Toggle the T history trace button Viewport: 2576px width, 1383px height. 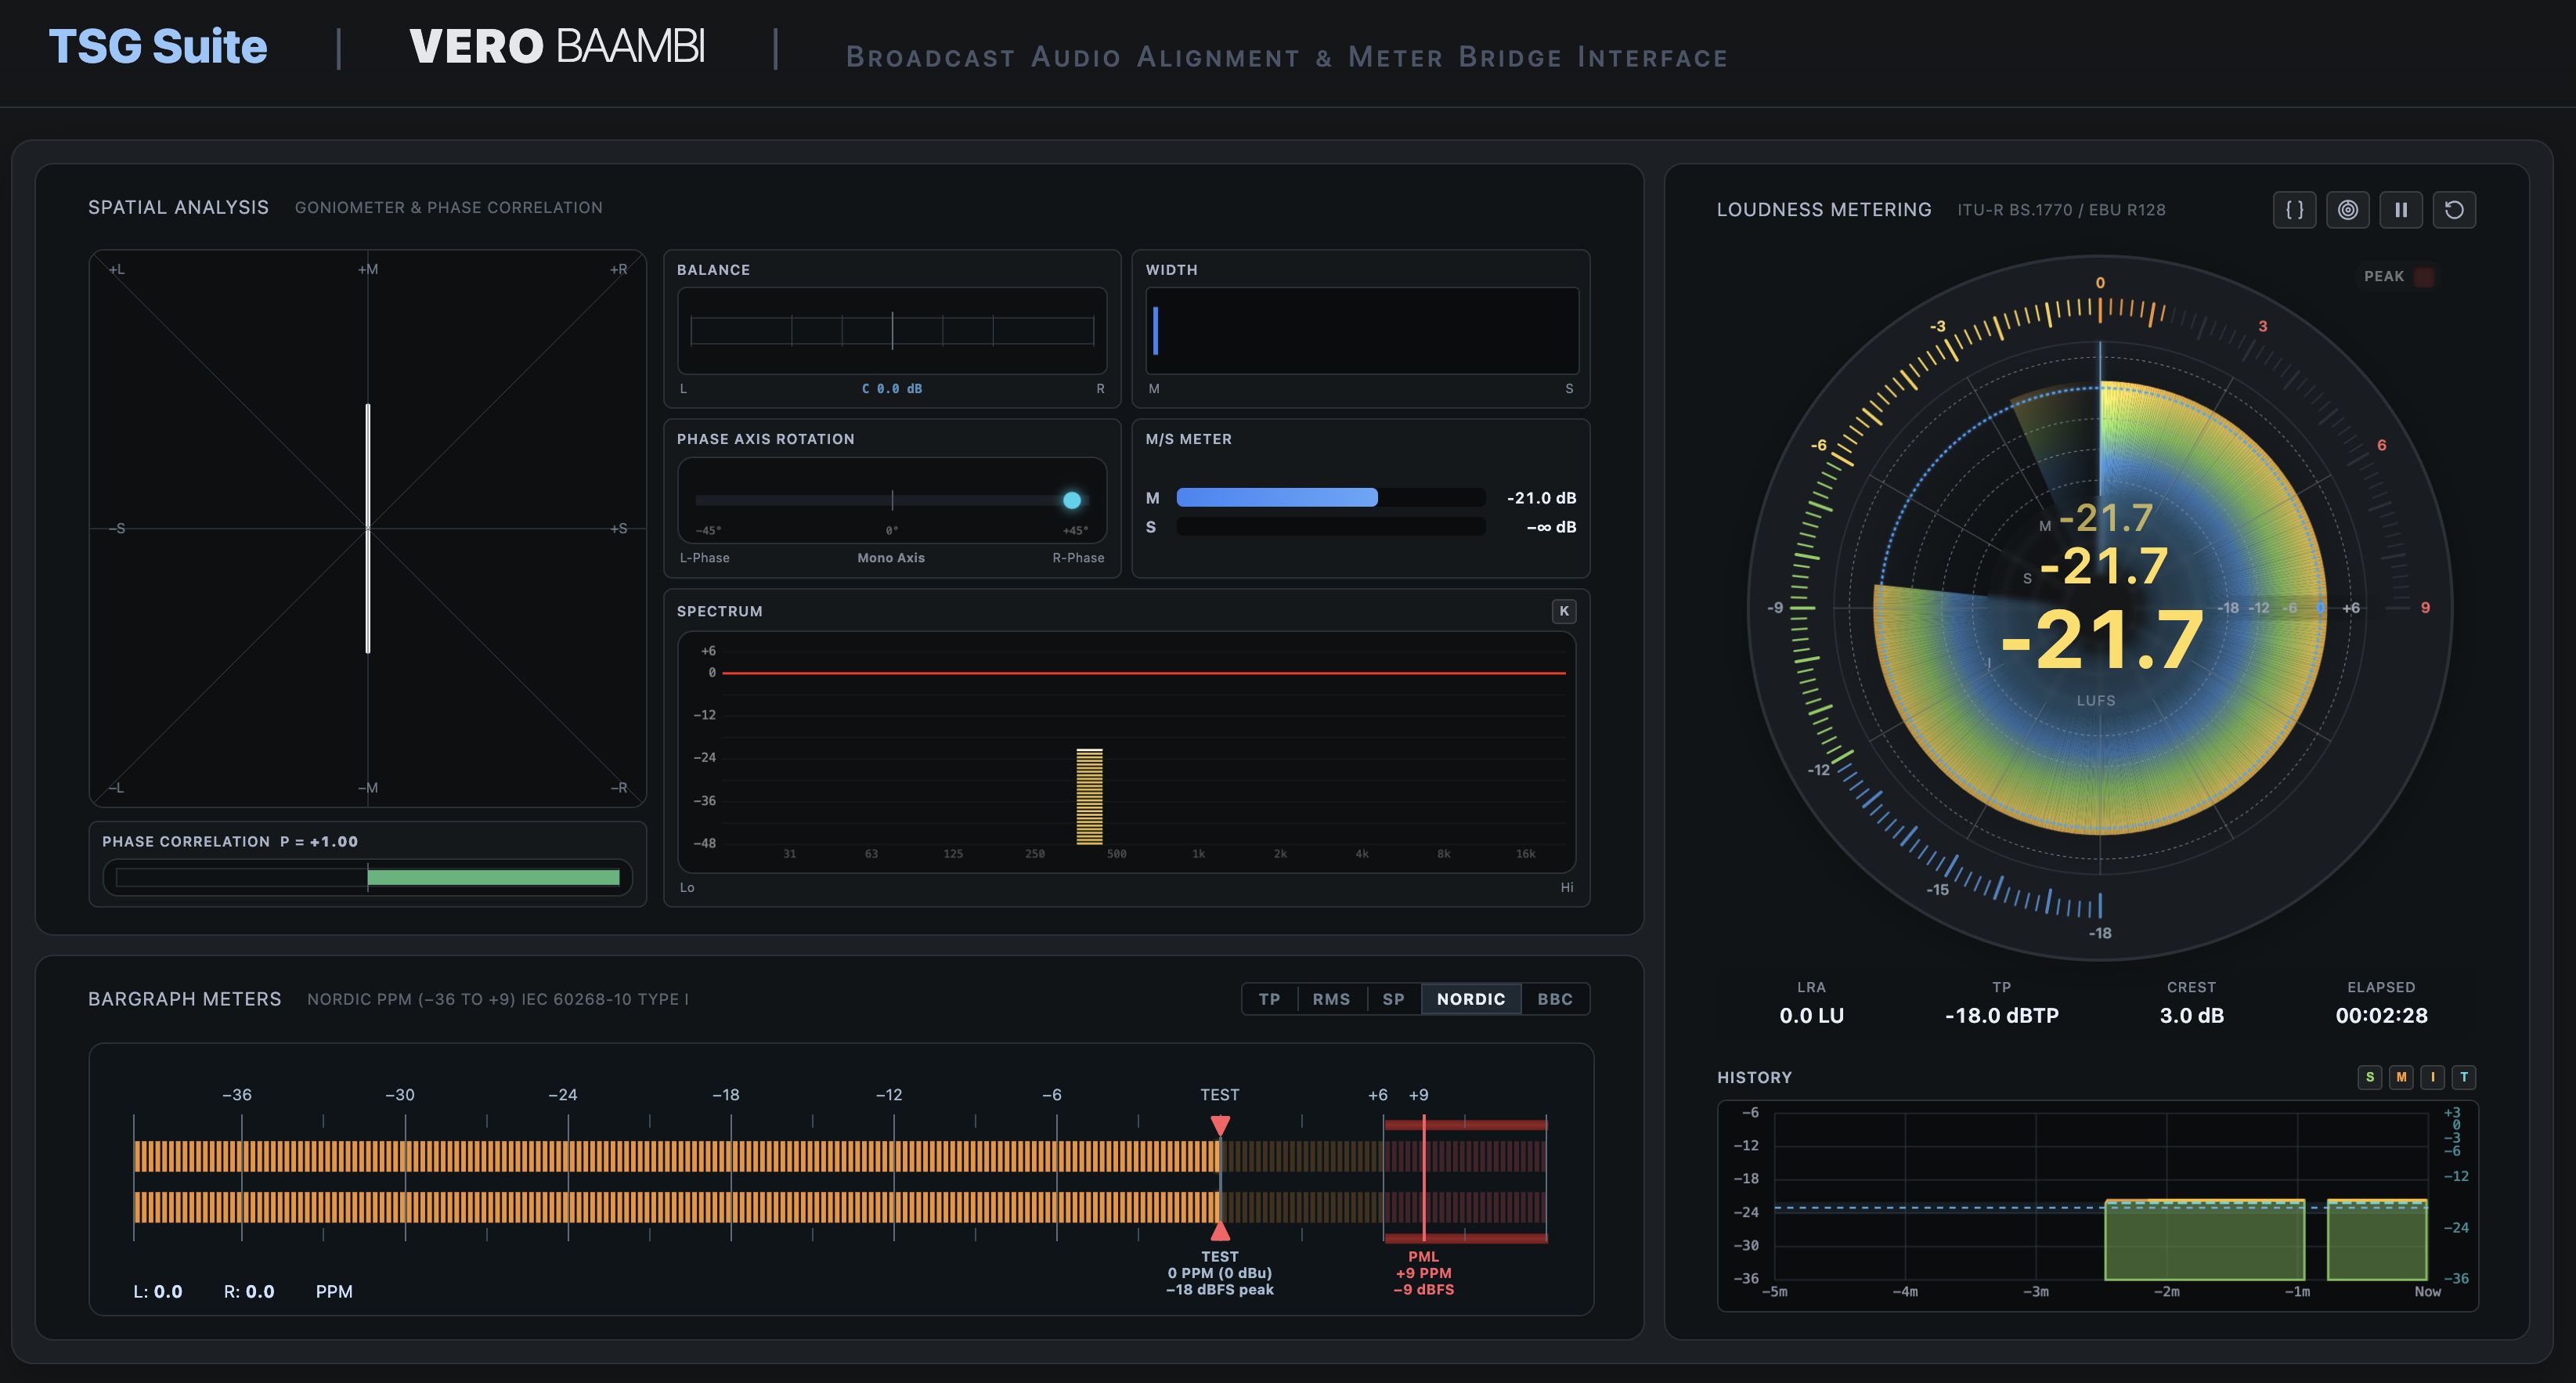coord(2464,1077)
